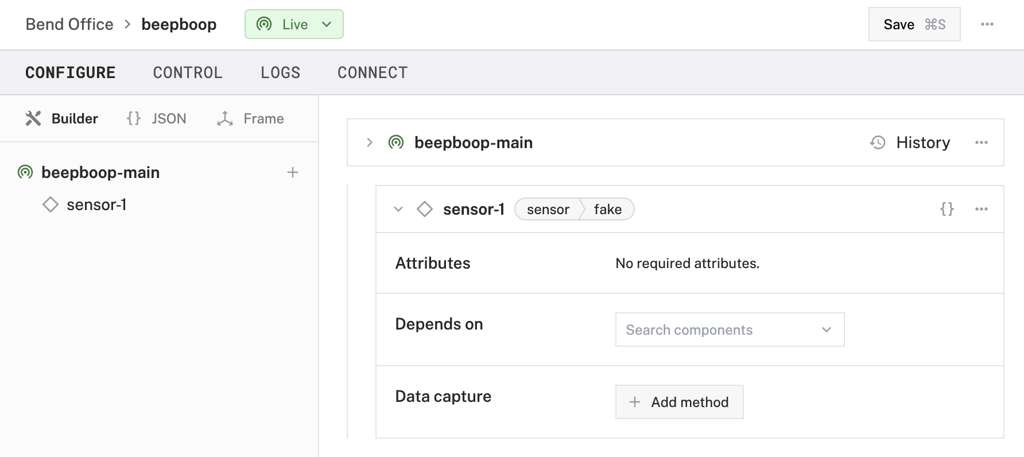Navigate to Bend Office breadcrumb link

pyautogui.click(x=69, y=24)
